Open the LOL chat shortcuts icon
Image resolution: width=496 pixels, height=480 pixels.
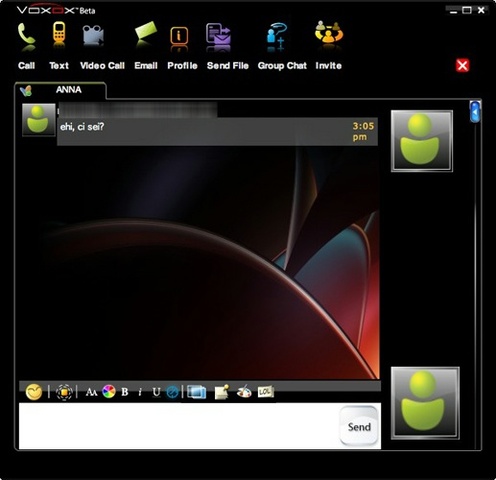[x=266, y=392]
